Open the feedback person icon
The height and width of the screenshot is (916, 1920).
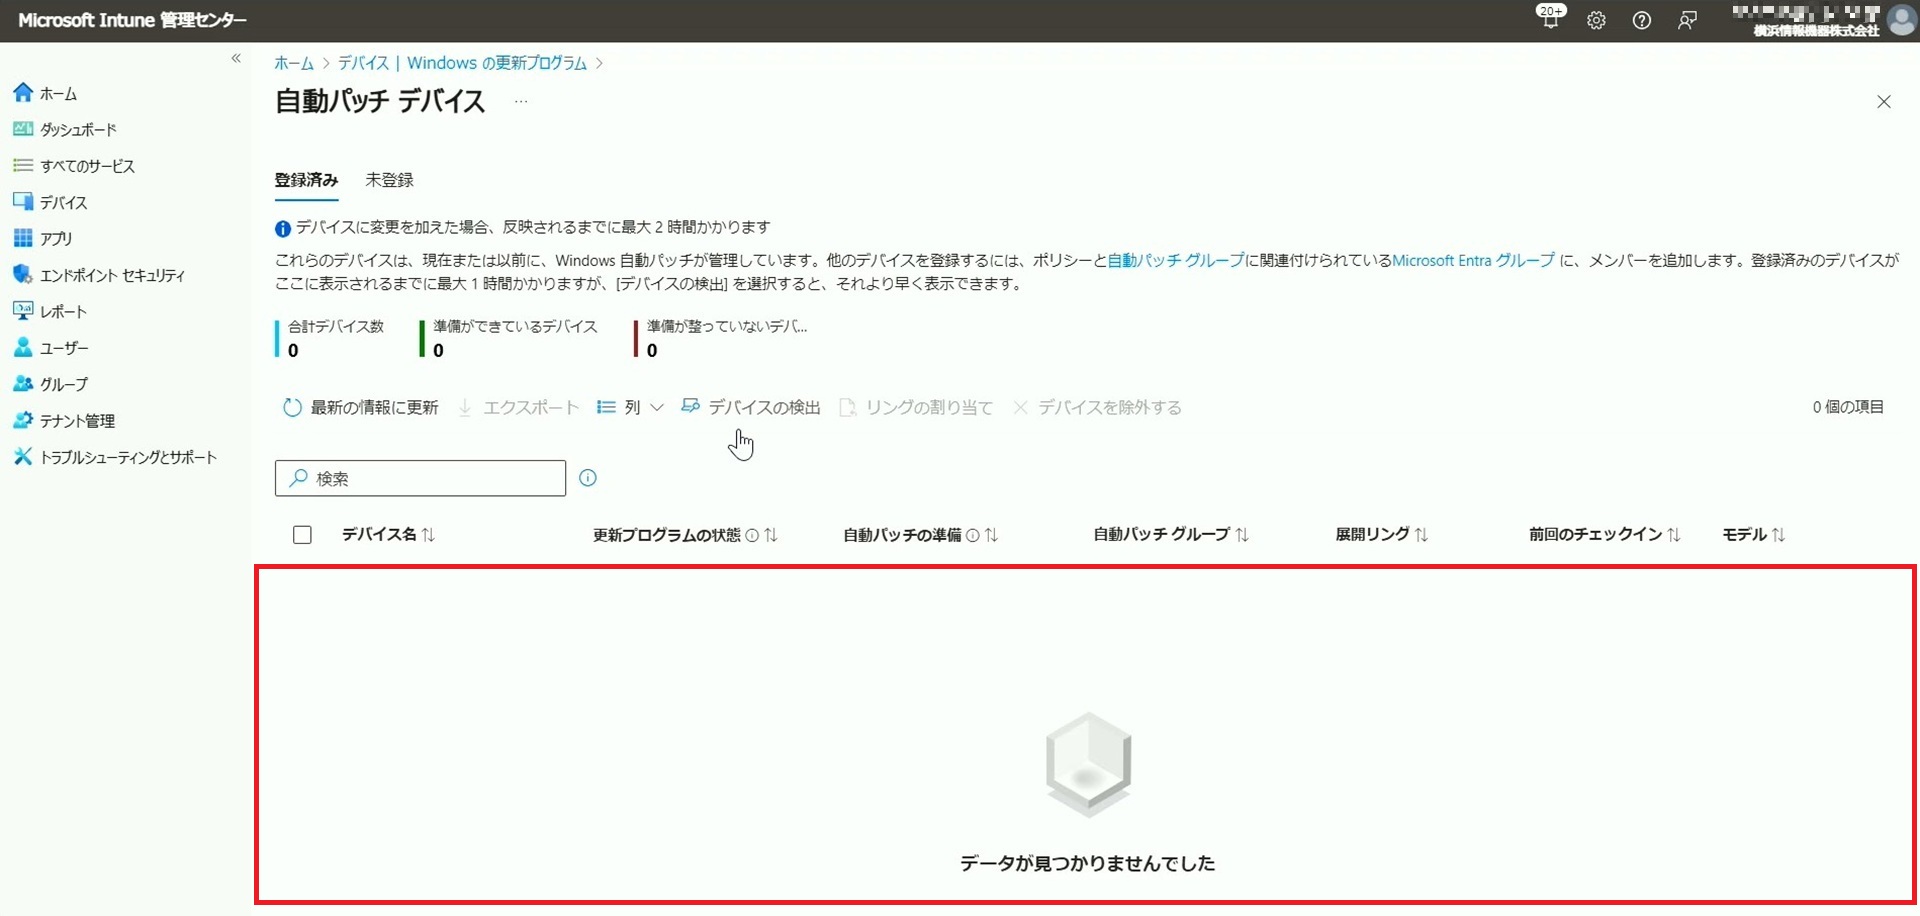pos(1687,20)
